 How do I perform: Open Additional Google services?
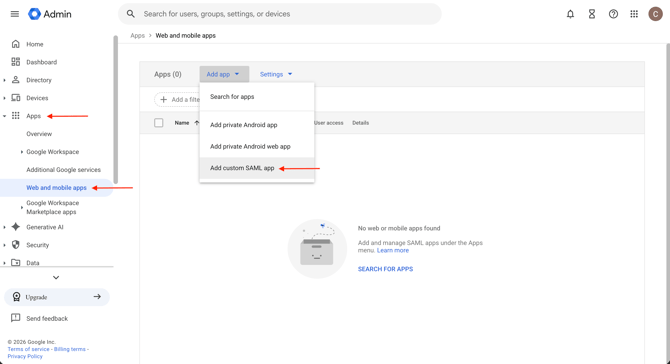[x=64, y=170]
